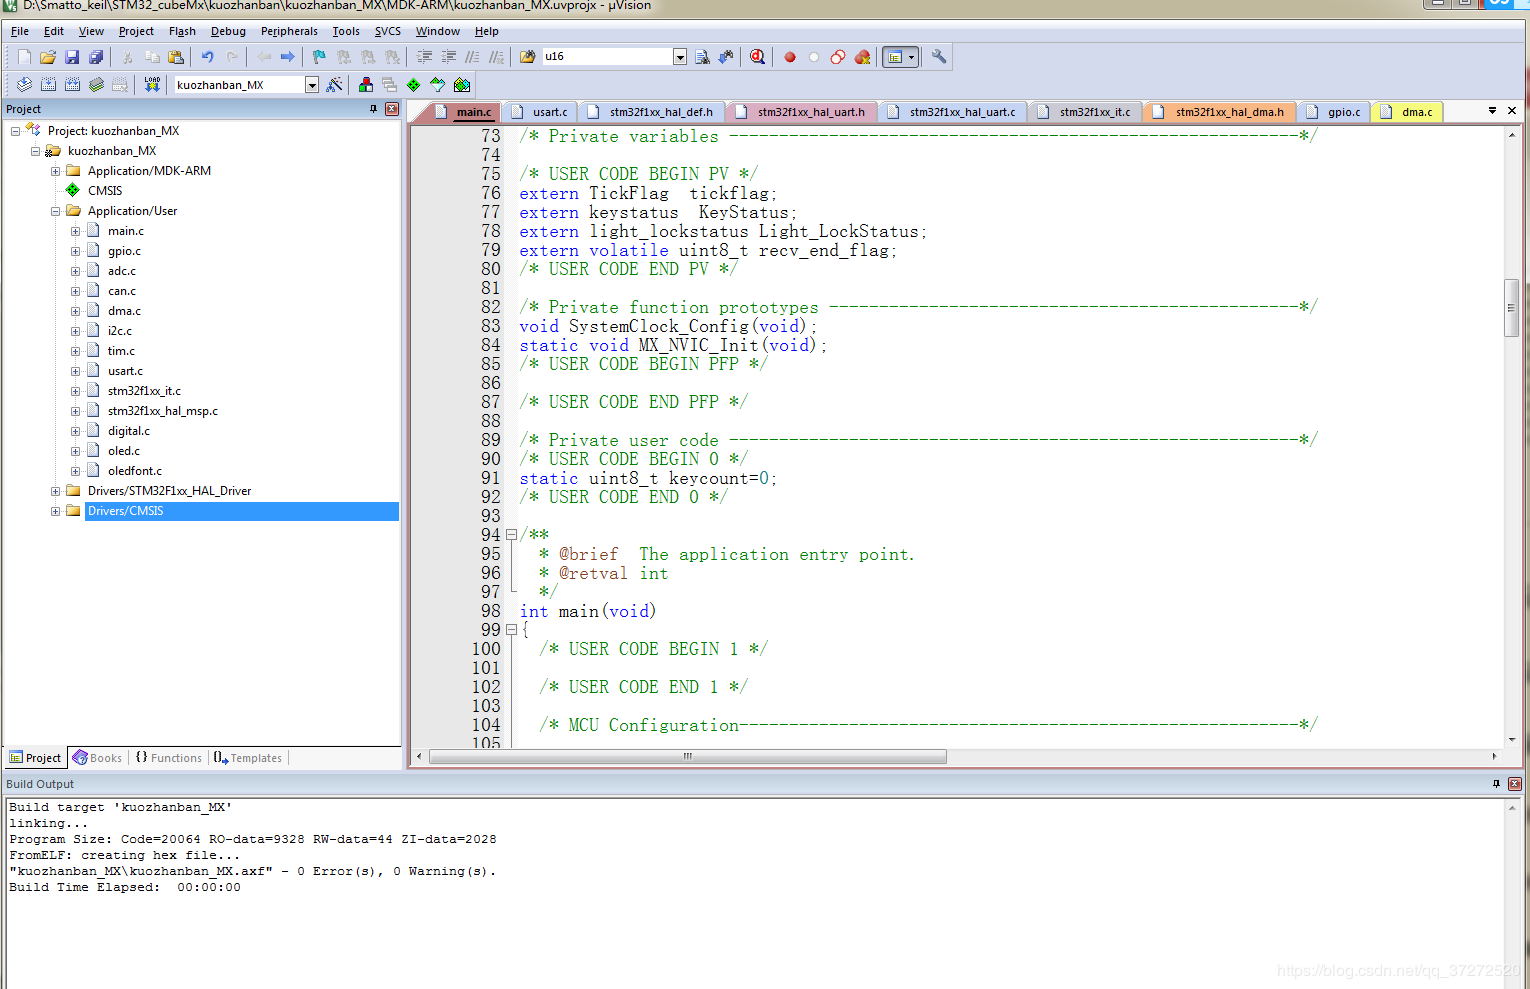Open Configuration wrench icon
The image size is (1530, 989).
pos(939,57)
